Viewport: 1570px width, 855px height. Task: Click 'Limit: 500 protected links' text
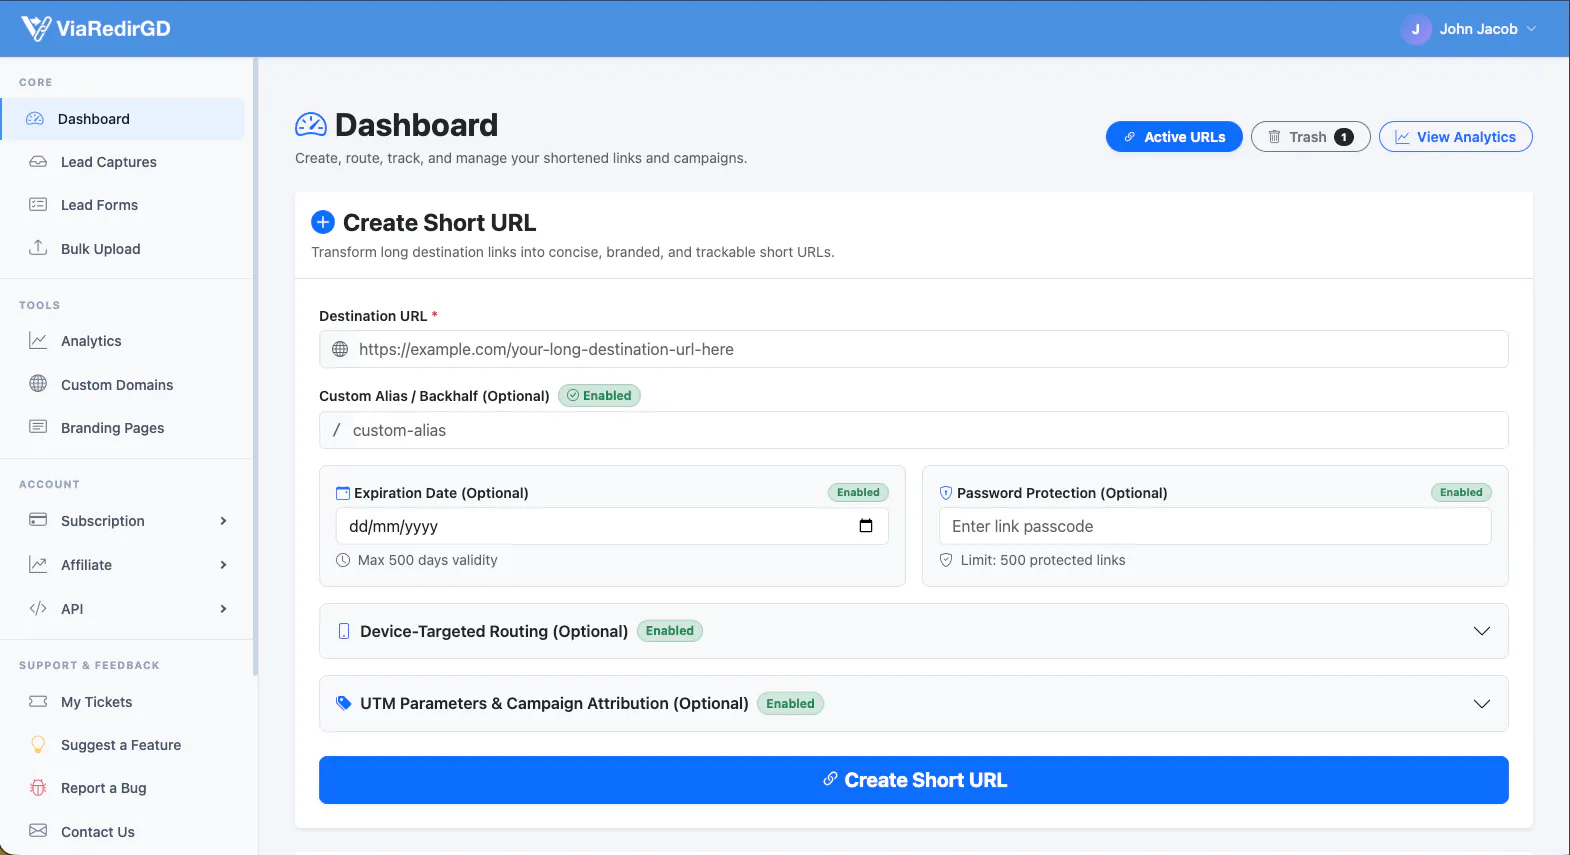[x=1043, y=560]
